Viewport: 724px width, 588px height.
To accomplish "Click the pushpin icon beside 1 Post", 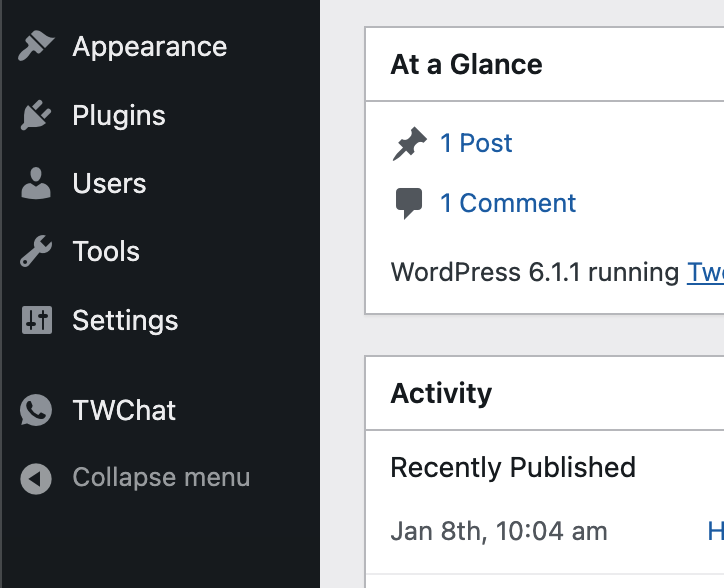I will click(410, 143).
